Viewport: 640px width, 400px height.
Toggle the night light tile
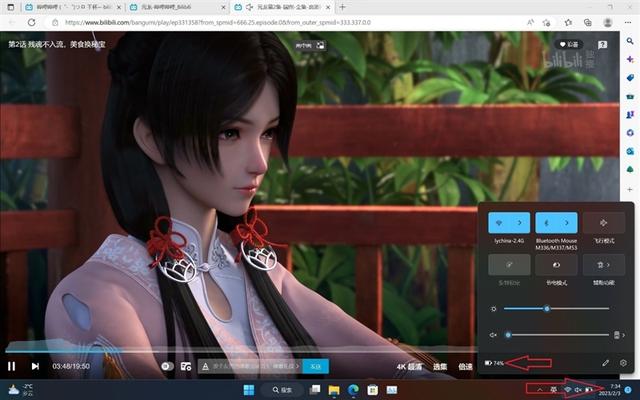[x=556, y=265]
